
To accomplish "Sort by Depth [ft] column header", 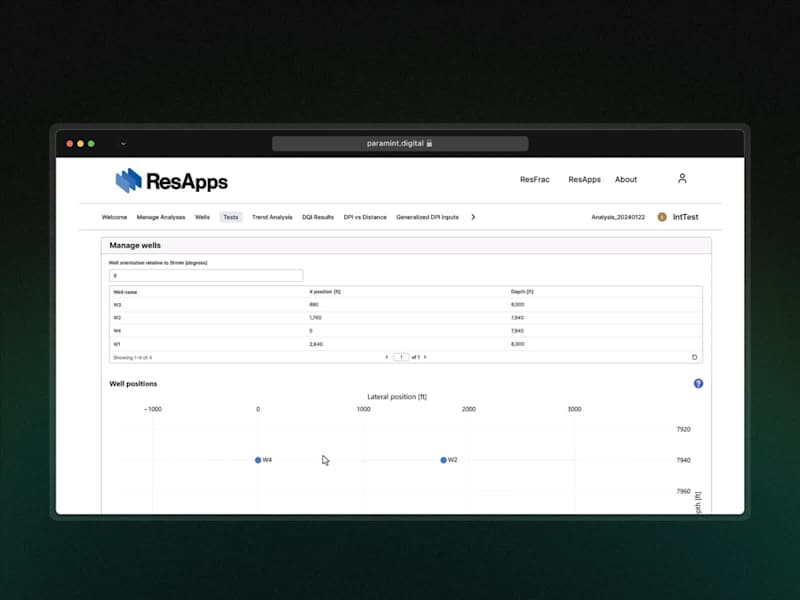I will pyautogui.click(x=522, y=292).
